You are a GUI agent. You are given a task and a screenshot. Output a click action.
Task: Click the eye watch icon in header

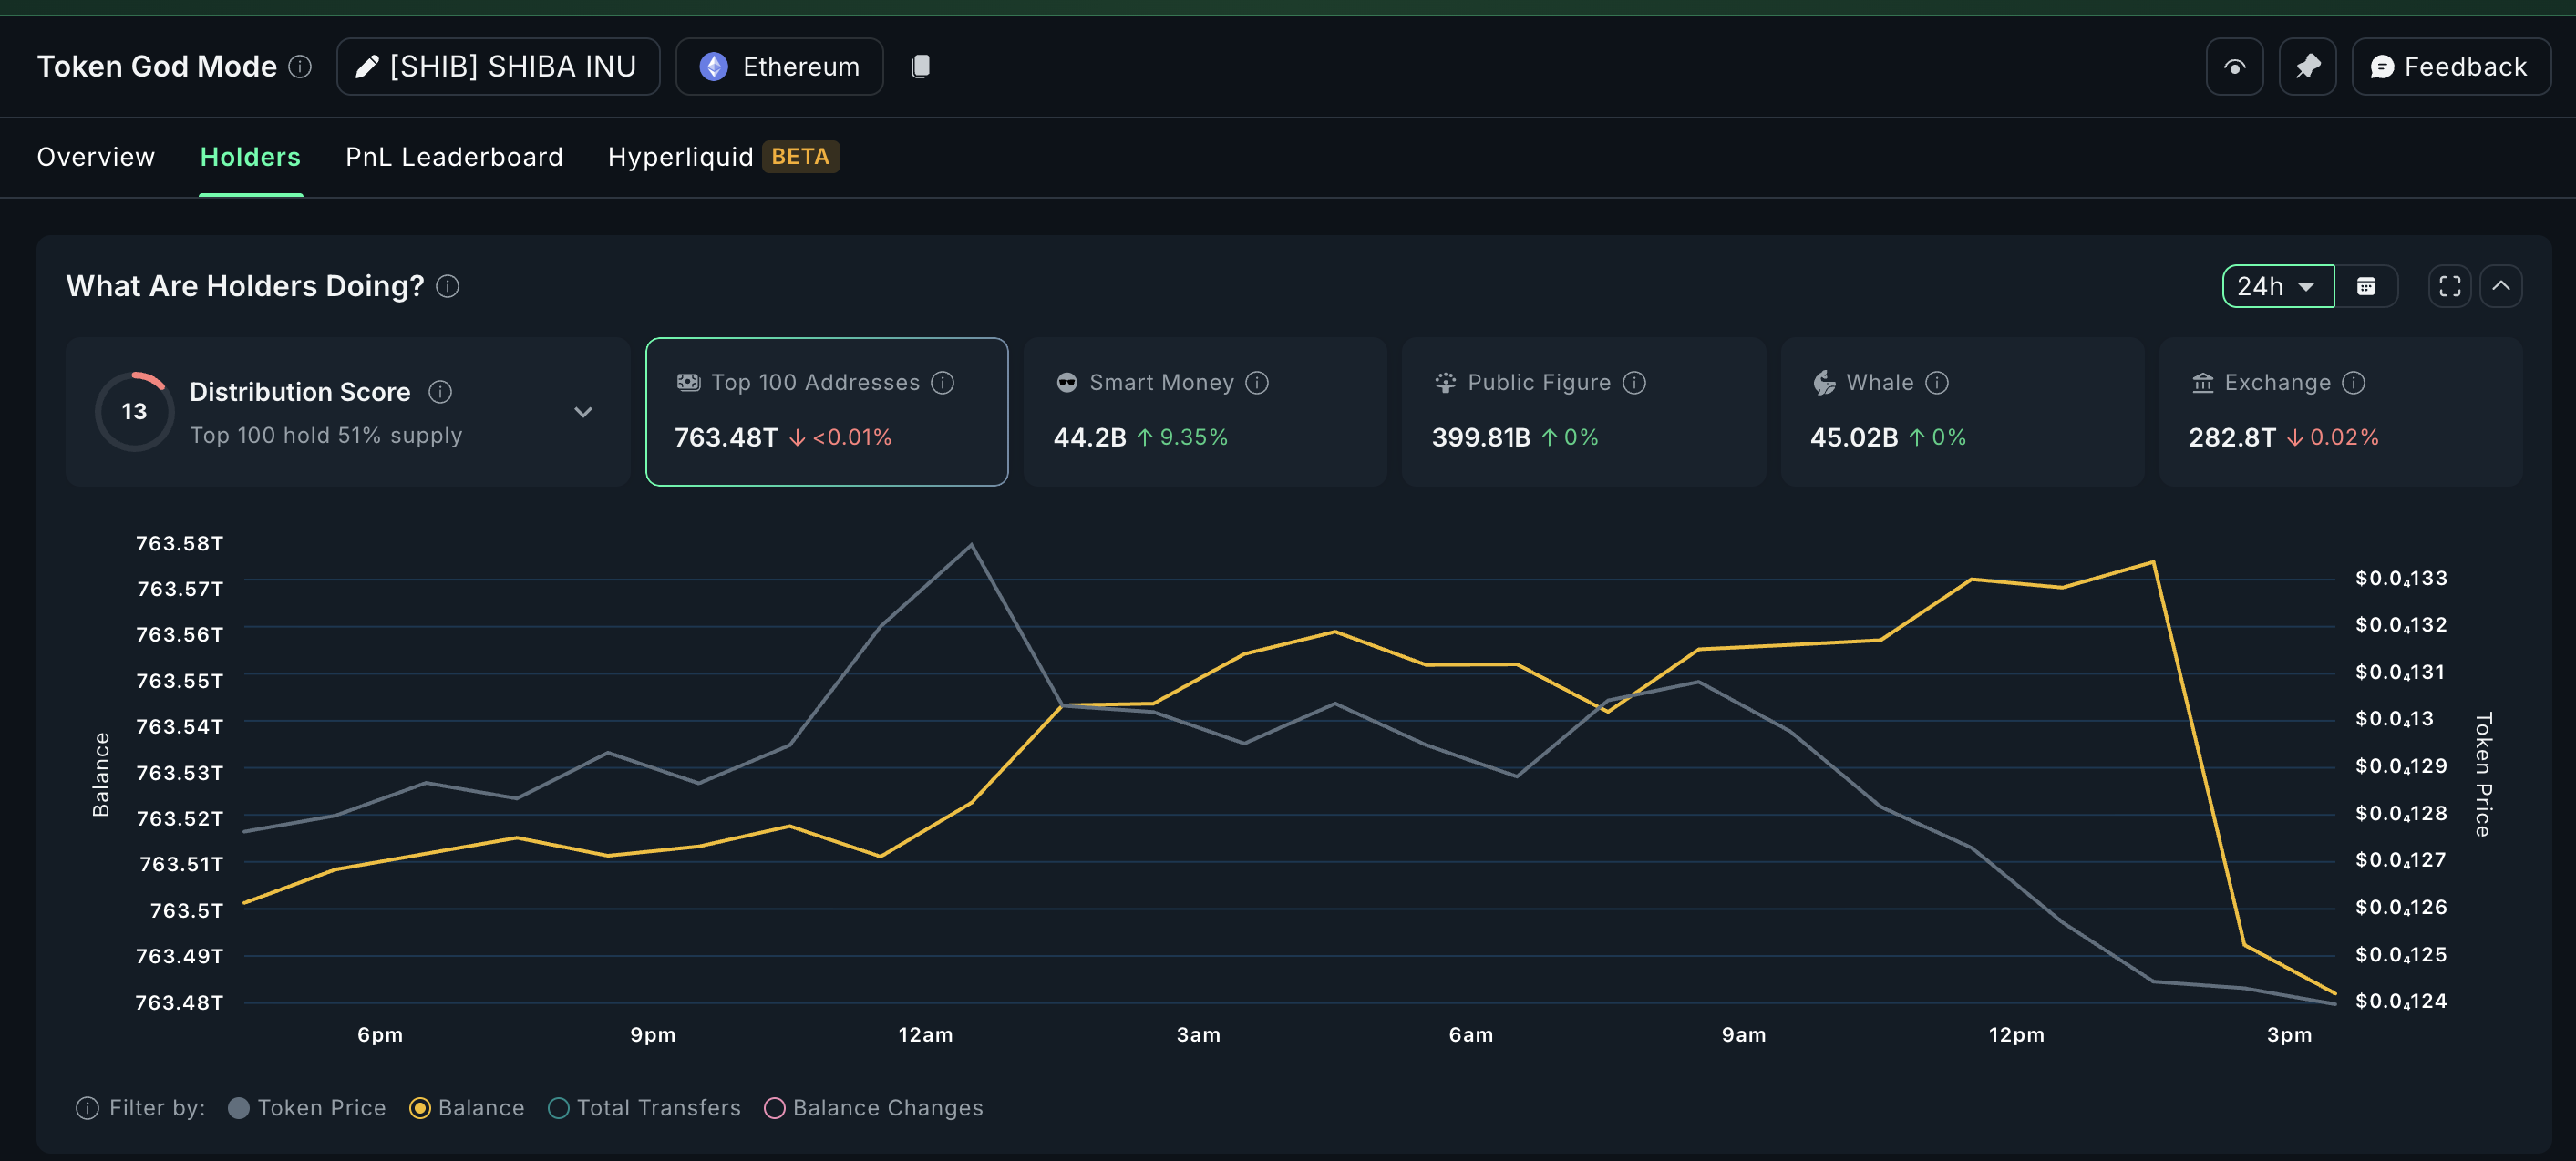(2234, 67)
